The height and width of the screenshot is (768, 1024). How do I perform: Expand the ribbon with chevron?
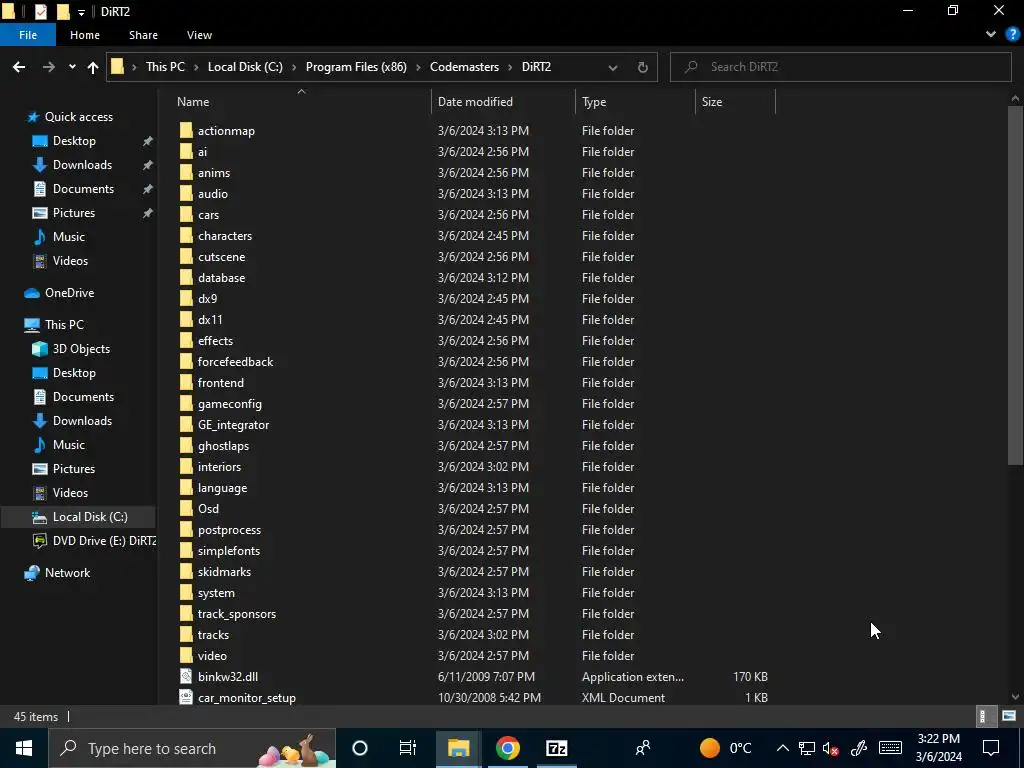991,35
